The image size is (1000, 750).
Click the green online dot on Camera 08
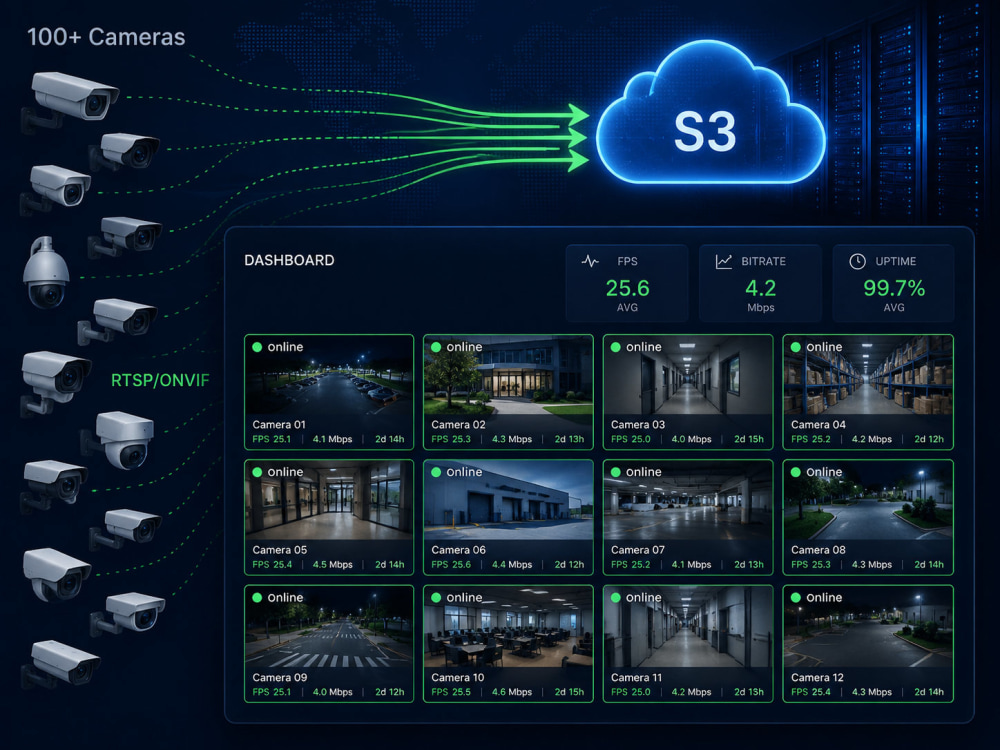(796, 472)
